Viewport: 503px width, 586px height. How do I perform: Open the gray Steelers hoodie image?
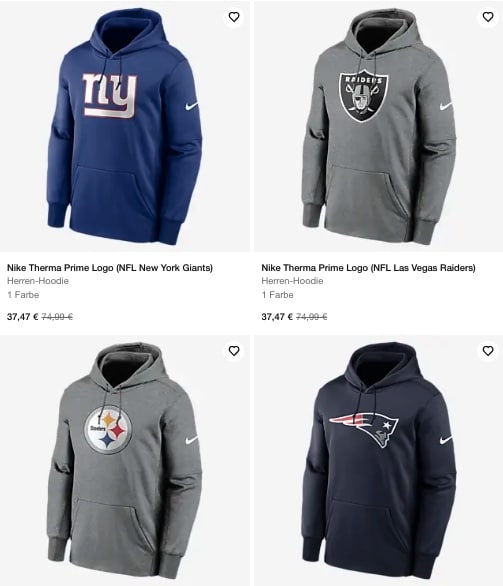tap(125, 460)
